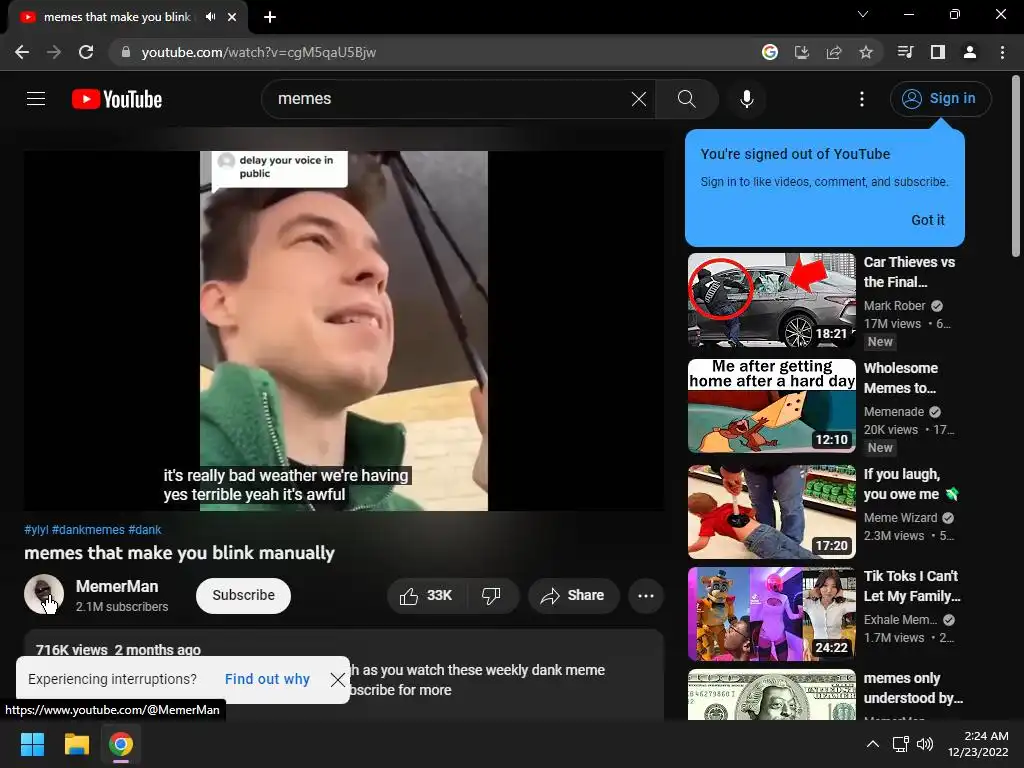This screenshot has height=768, width=1024.
Task: Click the Sign in button
Action: click(940, 99)
